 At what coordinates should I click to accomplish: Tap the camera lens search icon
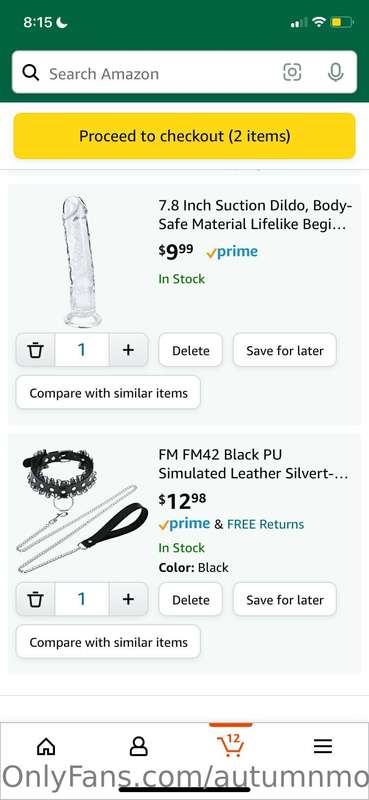click(292, 72)
